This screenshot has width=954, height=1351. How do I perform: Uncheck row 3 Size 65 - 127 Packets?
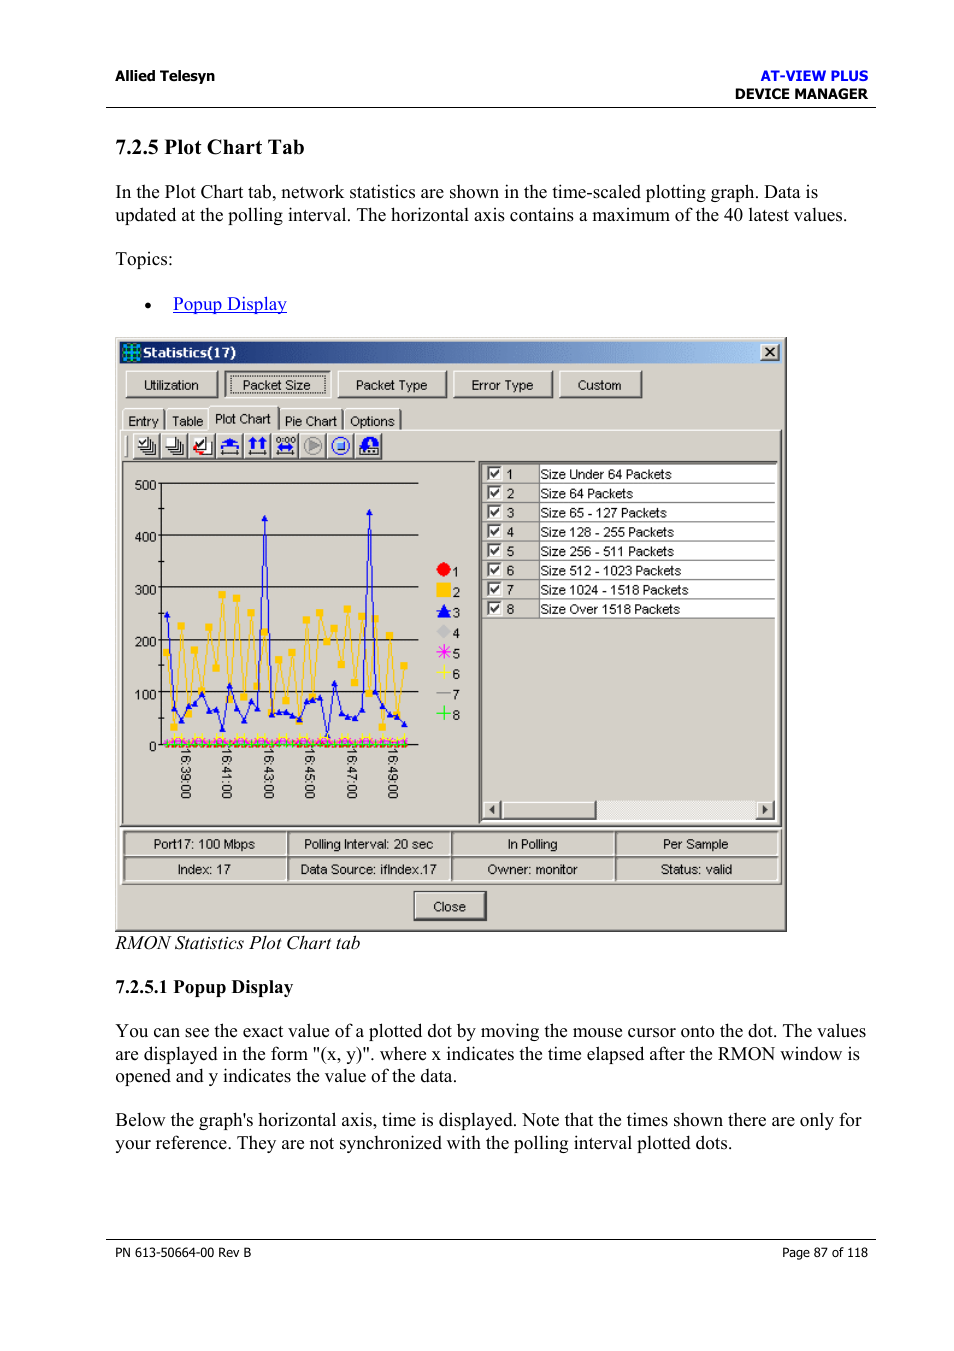(x=494, y=511)
